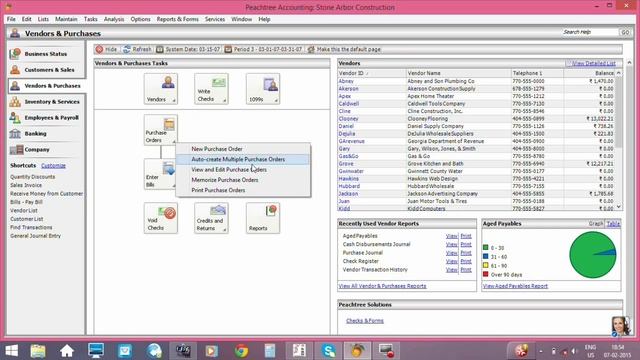Screen dimensions: 640x360
Task: Open the Company navigation page
Action: (x=46, y=149)
